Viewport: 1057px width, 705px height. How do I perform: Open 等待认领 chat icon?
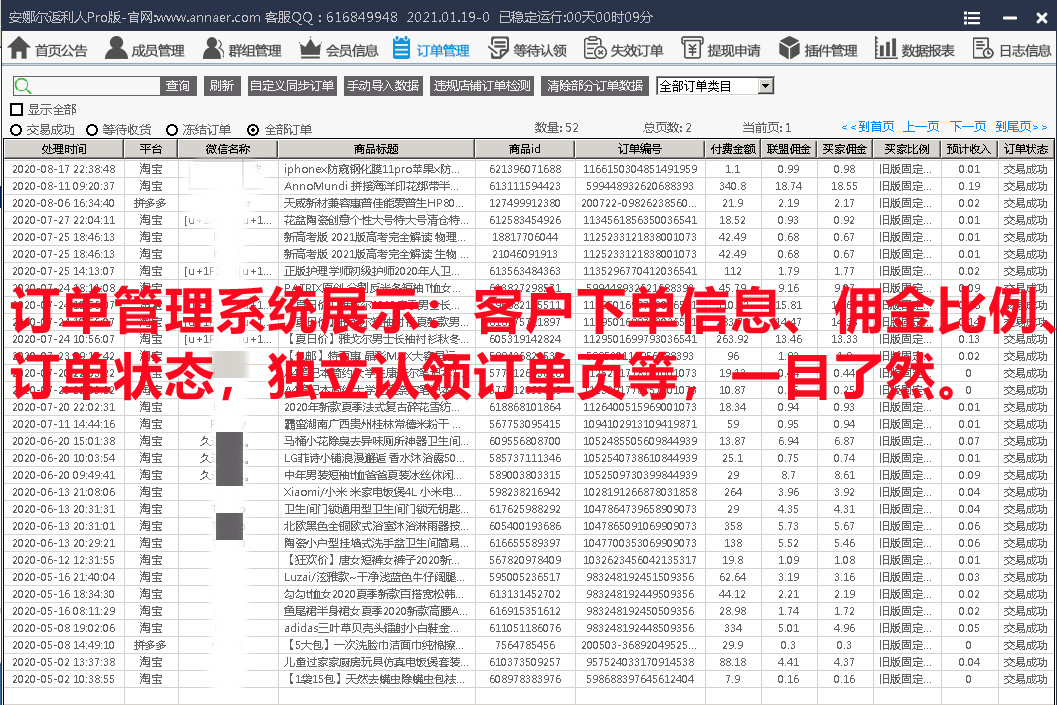(499, 49)
